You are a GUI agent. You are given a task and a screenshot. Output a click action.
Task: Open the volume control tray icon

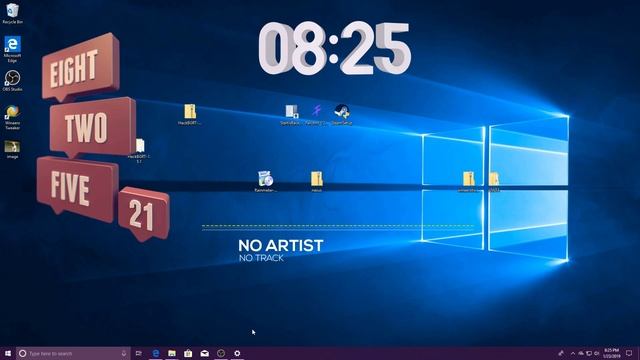[596, 353]
